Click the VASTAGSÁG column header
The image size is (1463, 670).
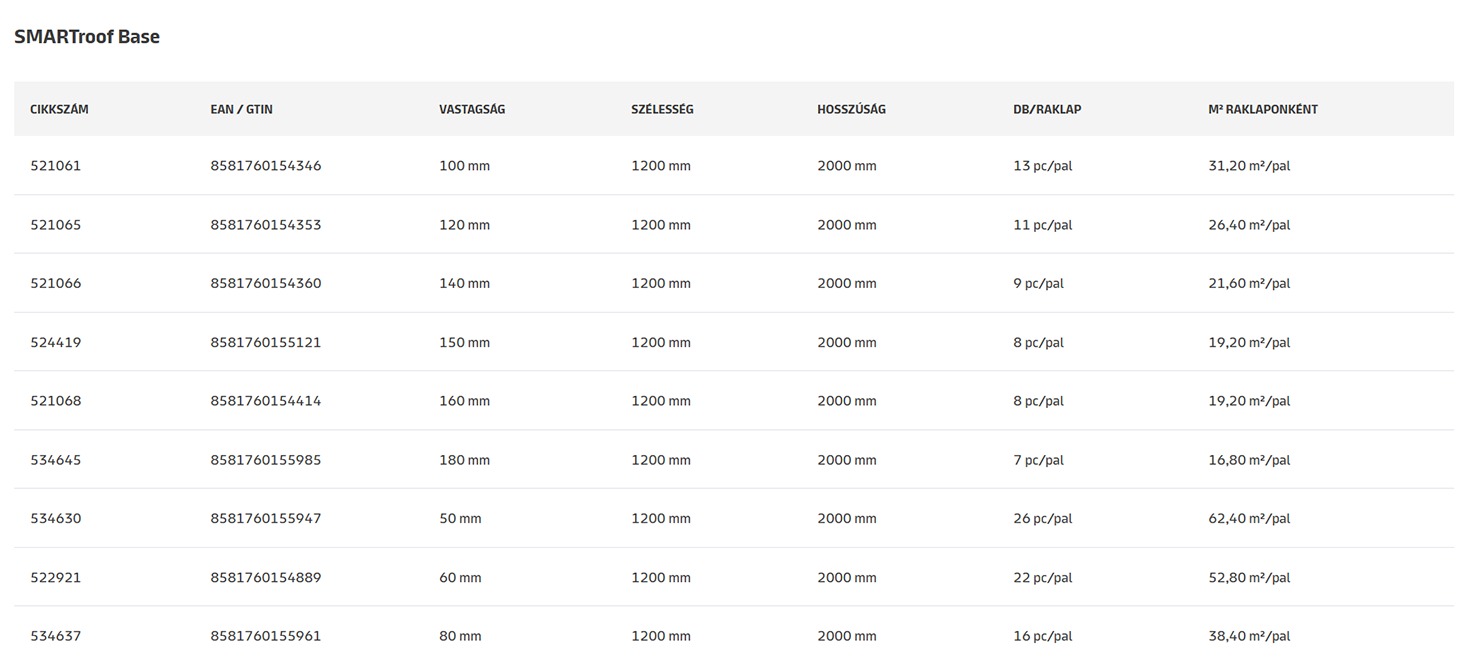(472, 109)
